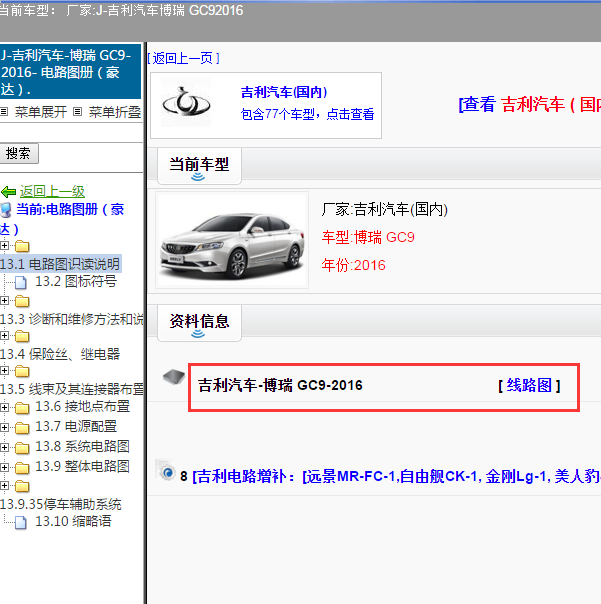Viewport: 601px width, 604px height.
Task: Click the Geely logo thumbnail
Action: [x=186, y=104]
